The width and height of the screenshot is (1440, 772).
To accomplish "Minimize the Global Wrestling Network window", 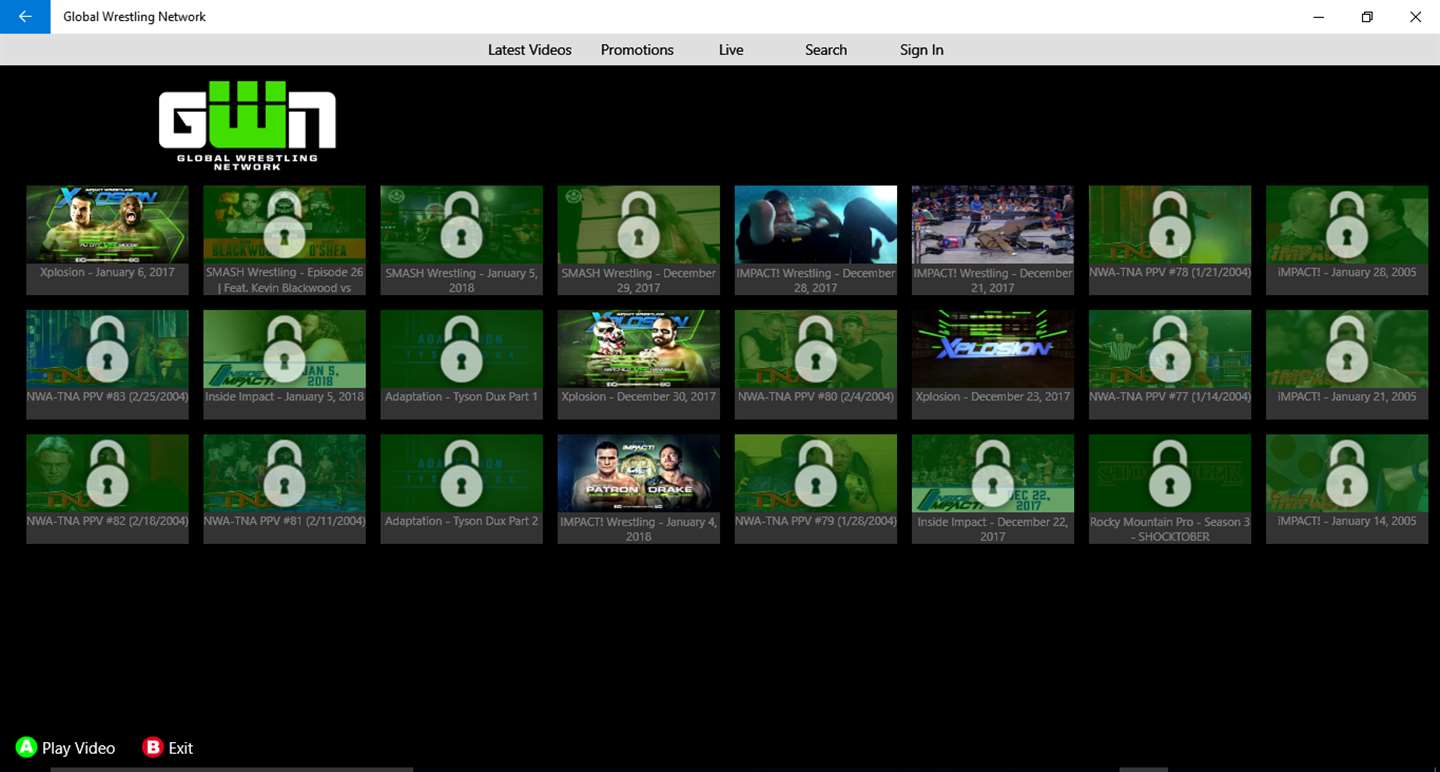I will [1319, 17].
